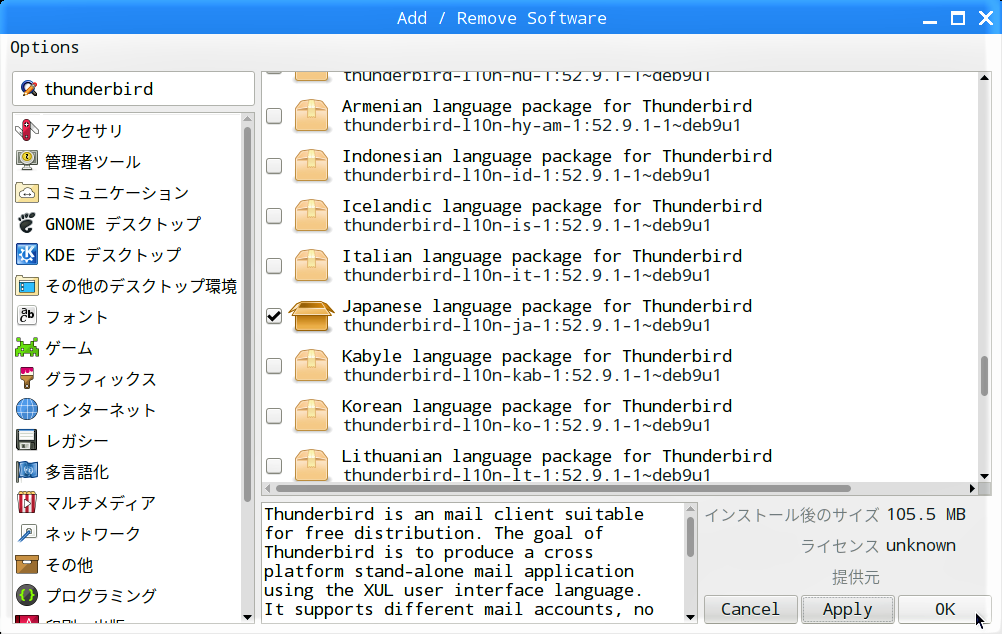Select the 多言語化 category label
This screenshot has width=1002, height=634.
[77, 472]
